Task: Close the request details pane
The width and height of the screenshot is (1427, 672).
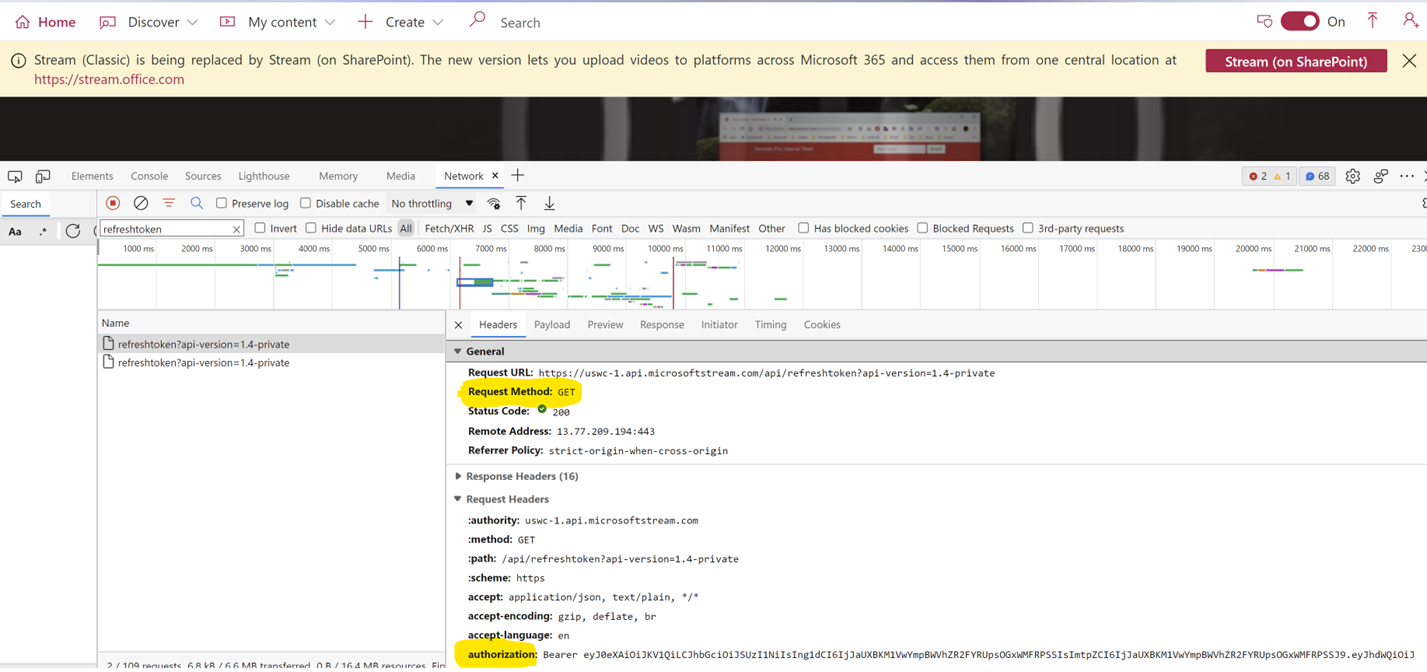Action: tap(458, 325)
